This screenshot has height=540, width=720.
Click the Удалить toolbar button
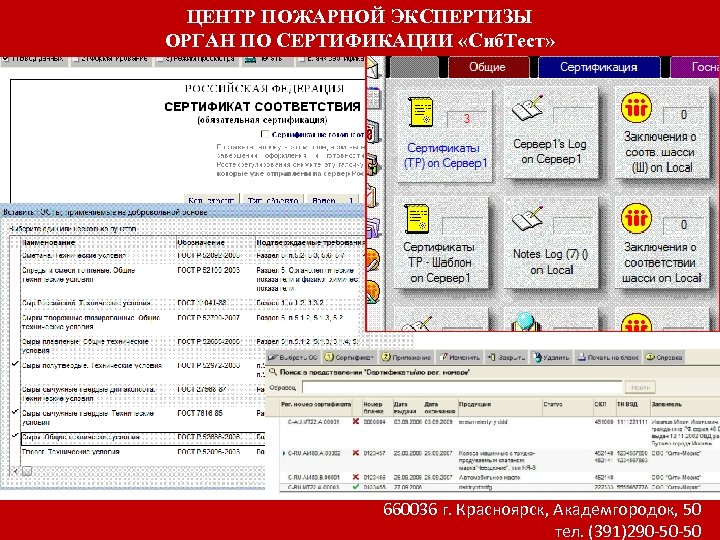pyautogui.click(x=551, y=357)
